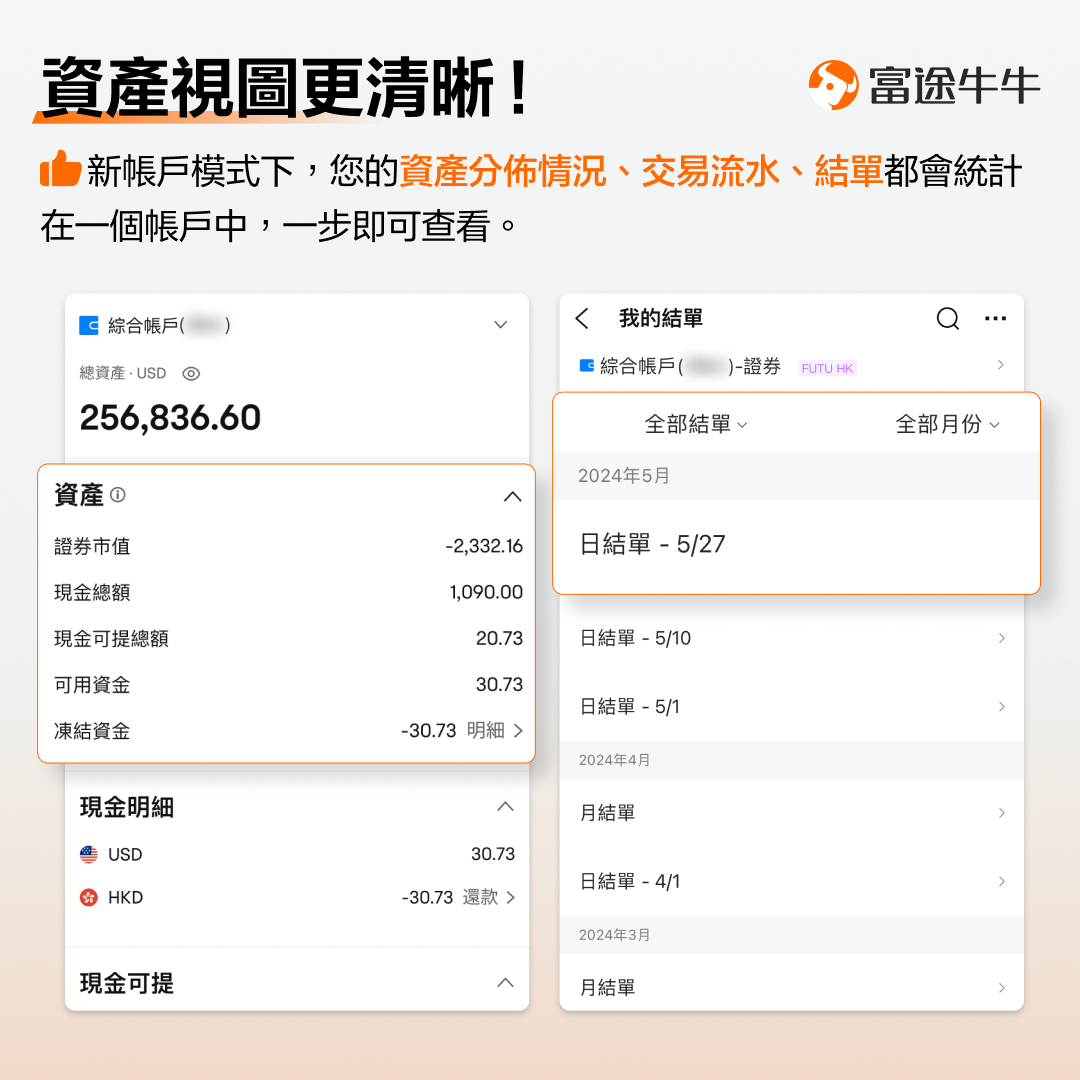Open 明細 details for frozen funds

(x=495, y=731)
